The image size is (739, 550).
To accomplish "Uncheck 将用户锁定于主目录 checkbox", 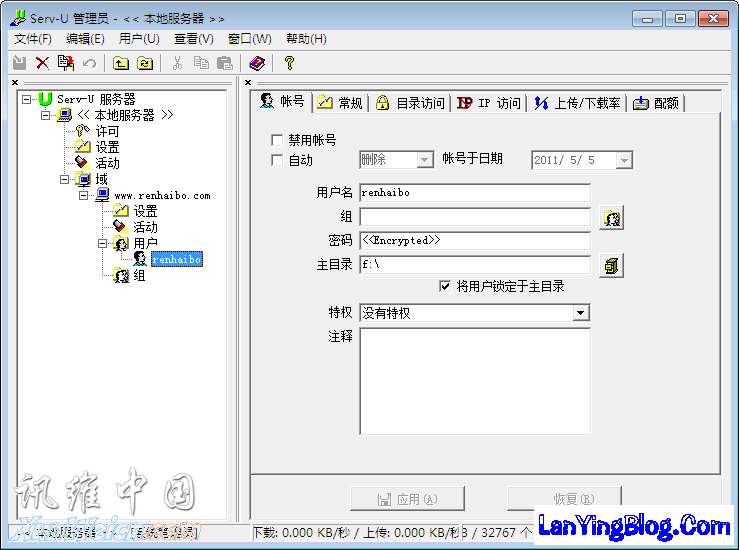I will point(445,286).
